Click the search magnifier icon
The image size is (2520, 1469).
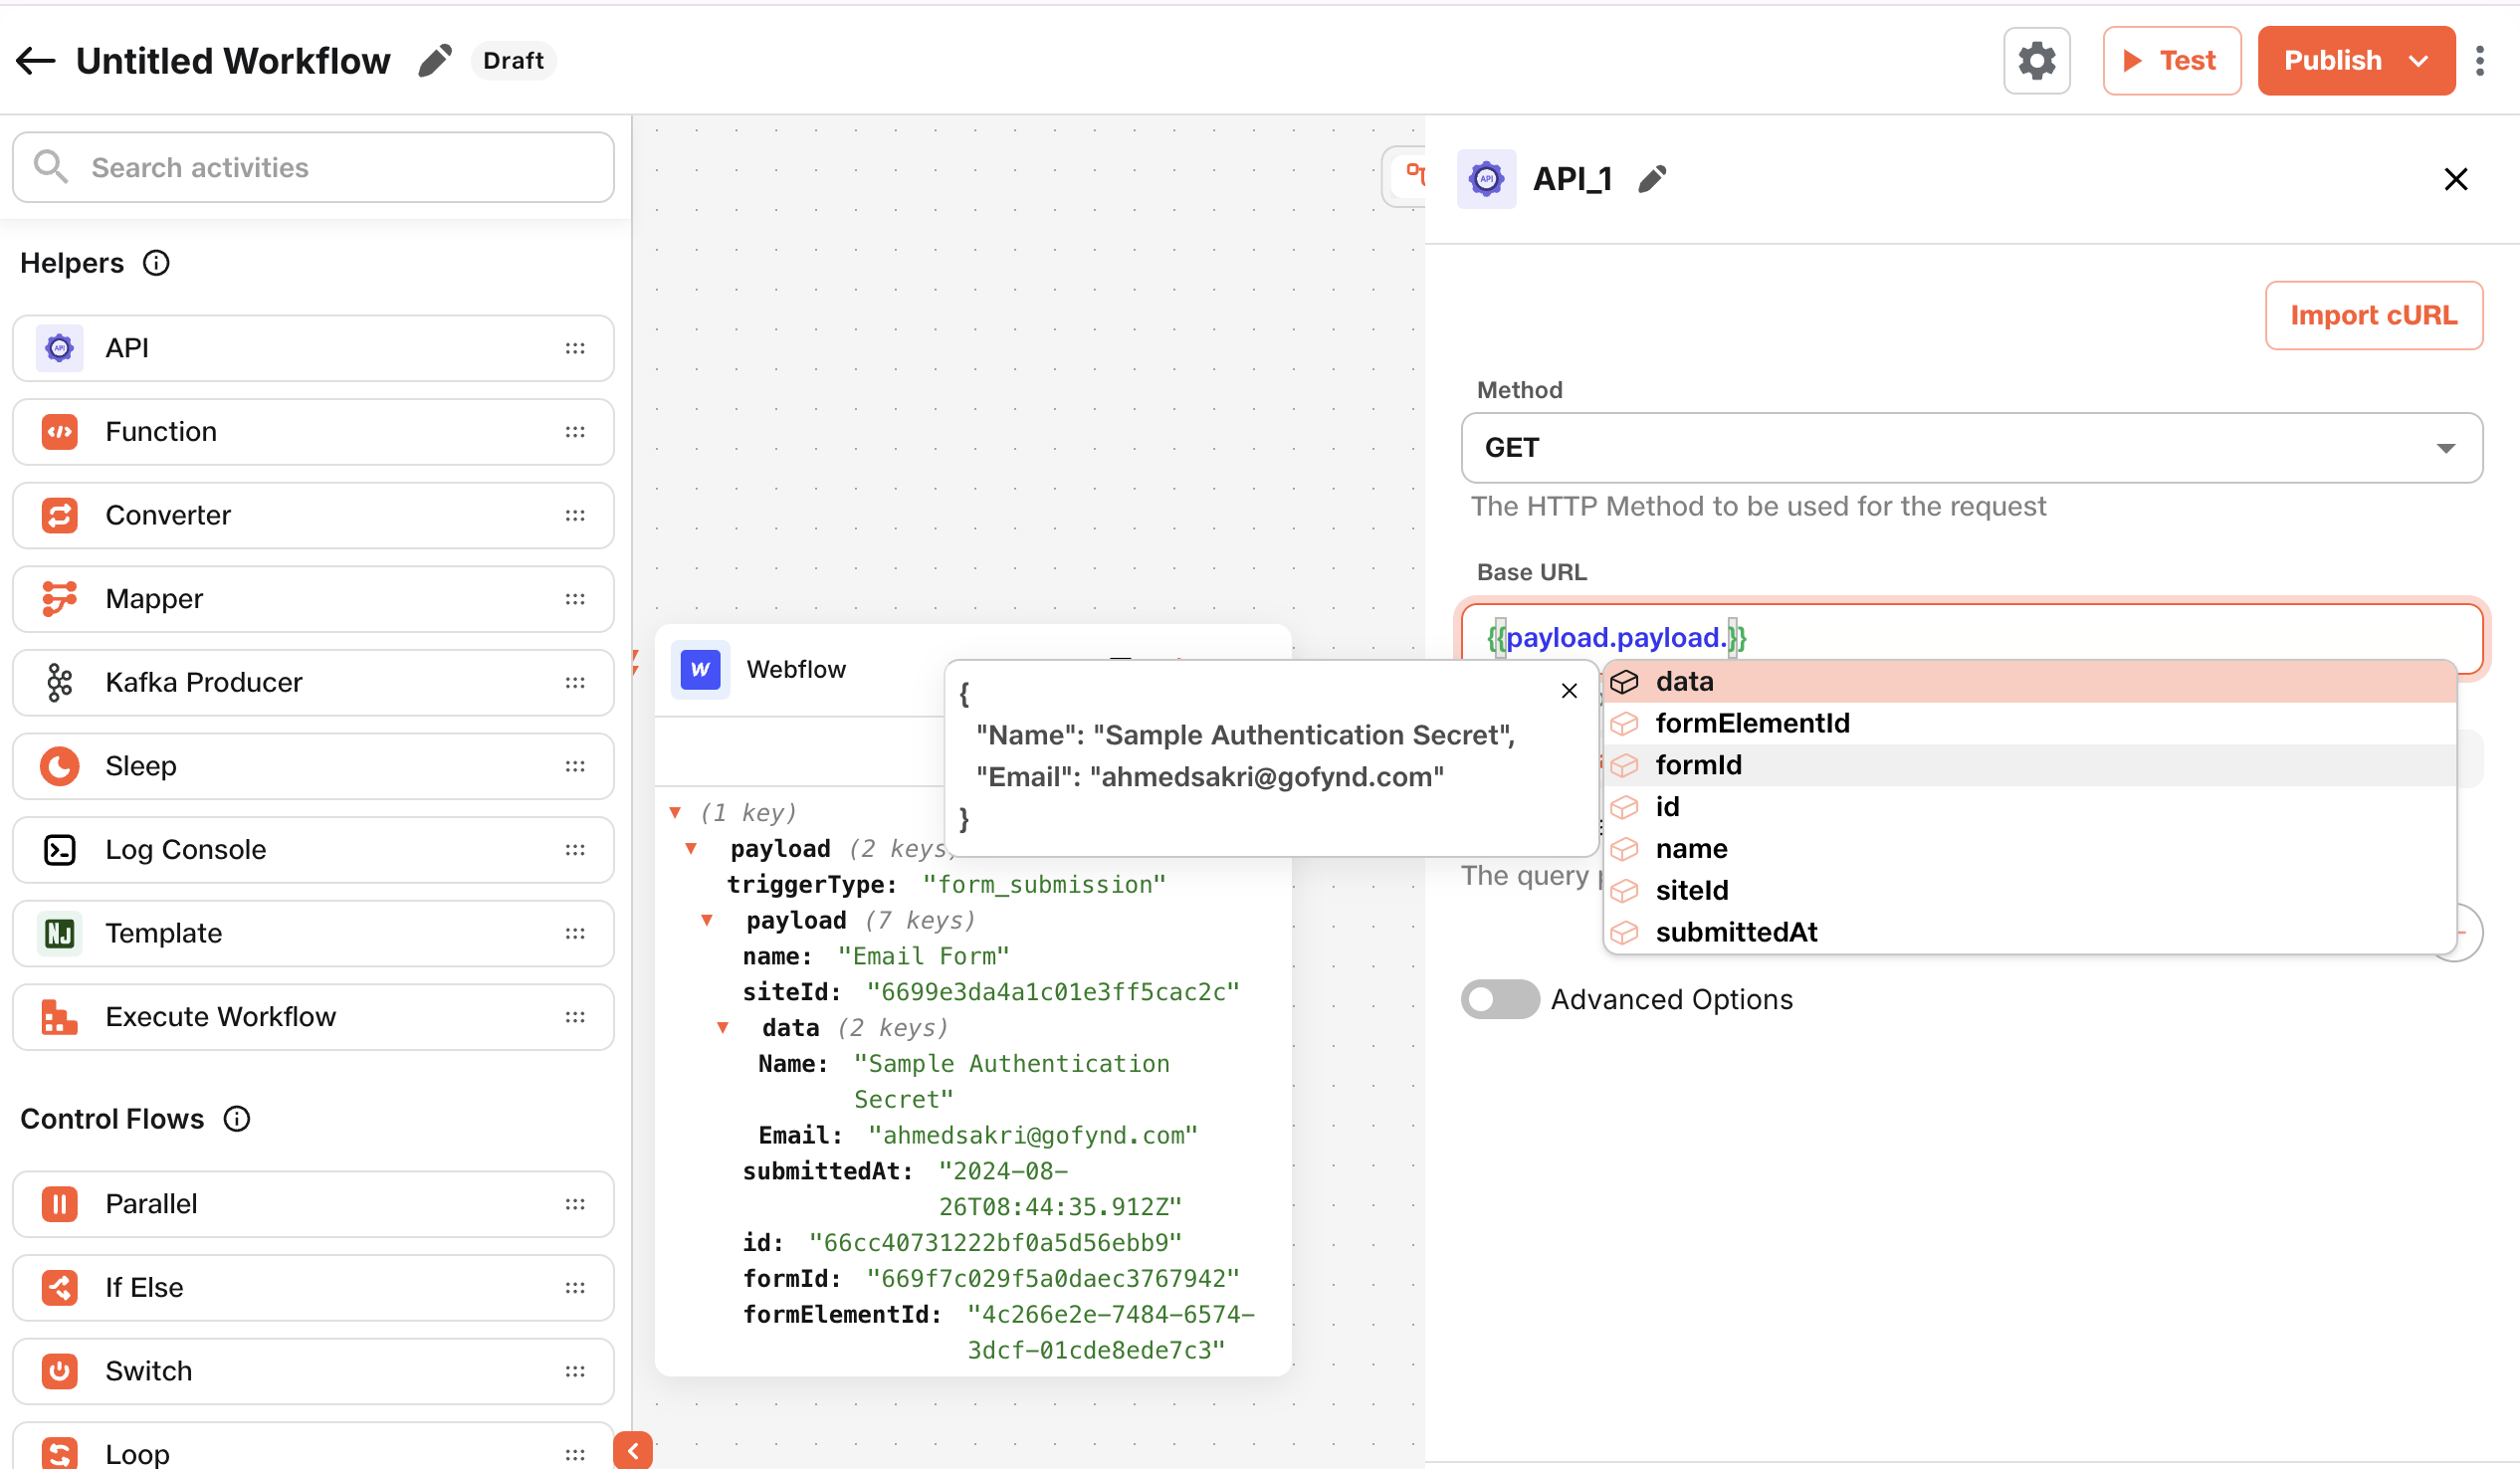point(51,167)
